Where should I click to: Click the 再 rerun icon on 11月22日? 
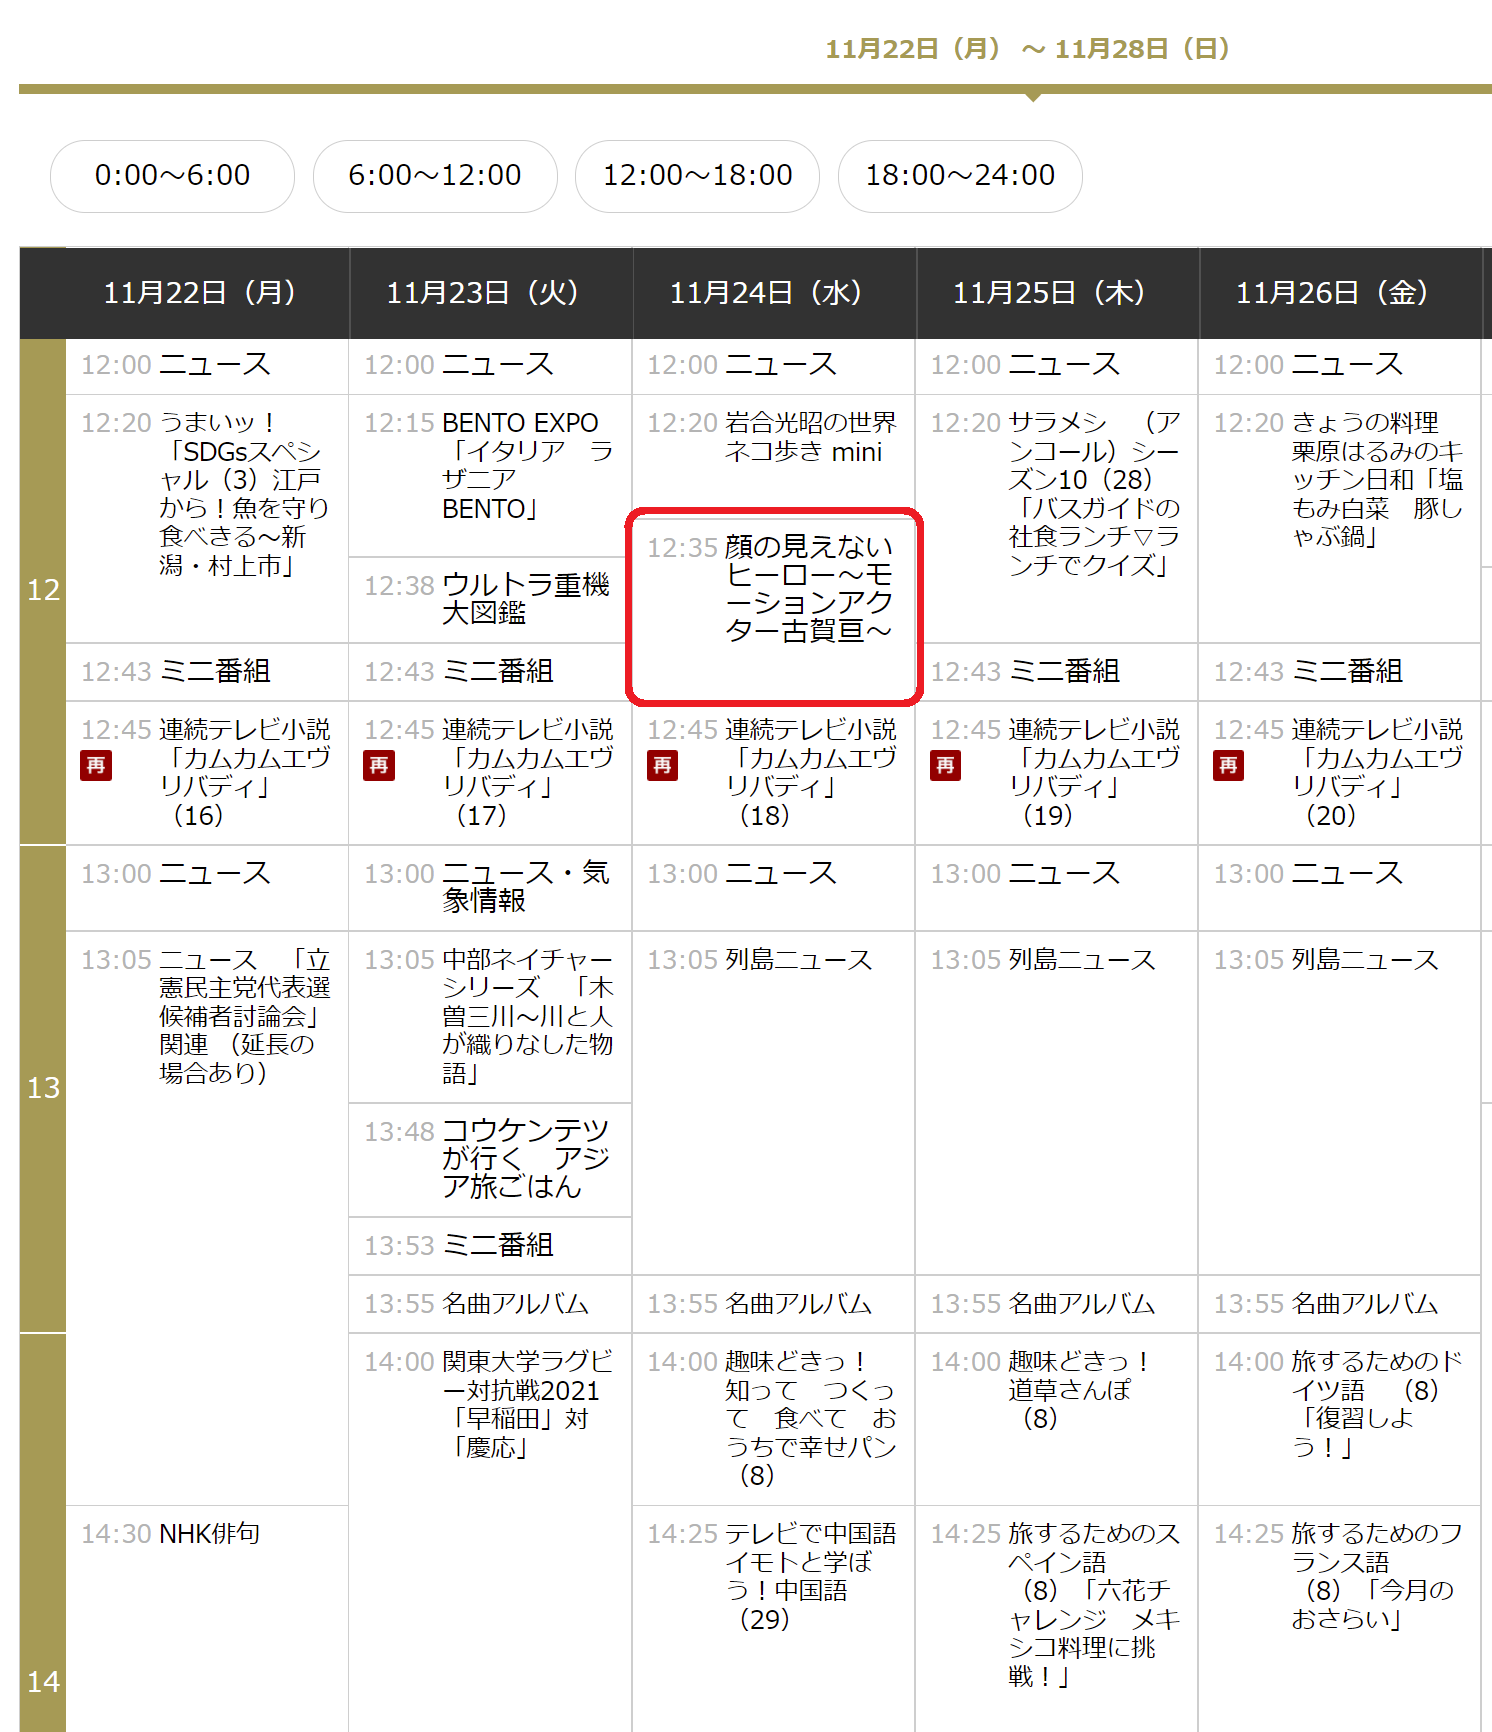click(96, 765)
